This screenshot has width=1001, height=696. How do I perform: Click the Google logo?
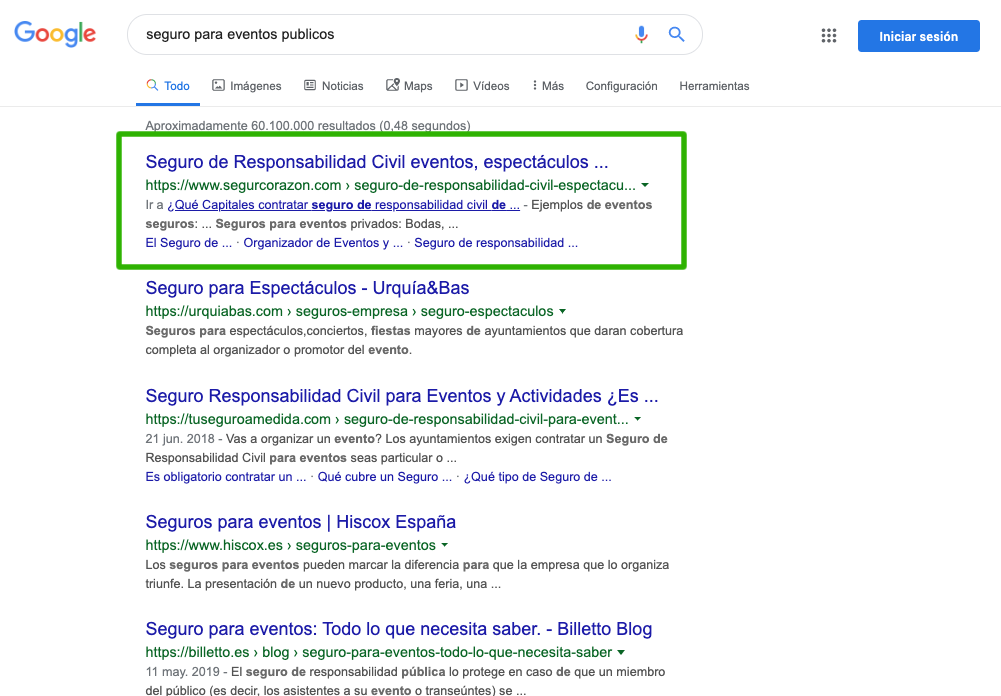[55, 34]
